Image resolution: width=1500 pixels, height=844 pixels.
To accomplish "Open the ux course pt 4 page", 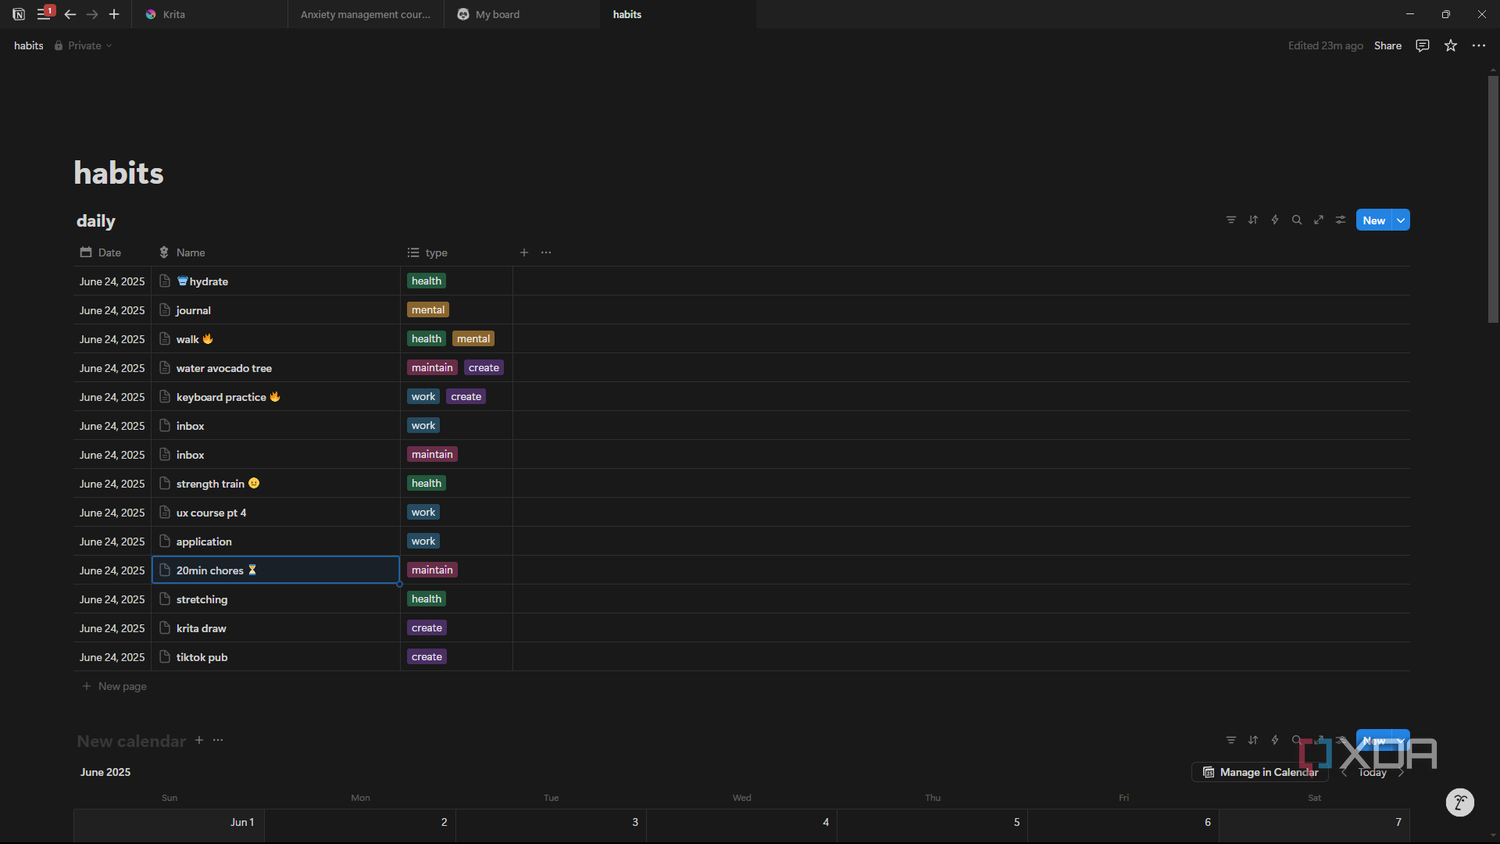I will pos(211,513).
